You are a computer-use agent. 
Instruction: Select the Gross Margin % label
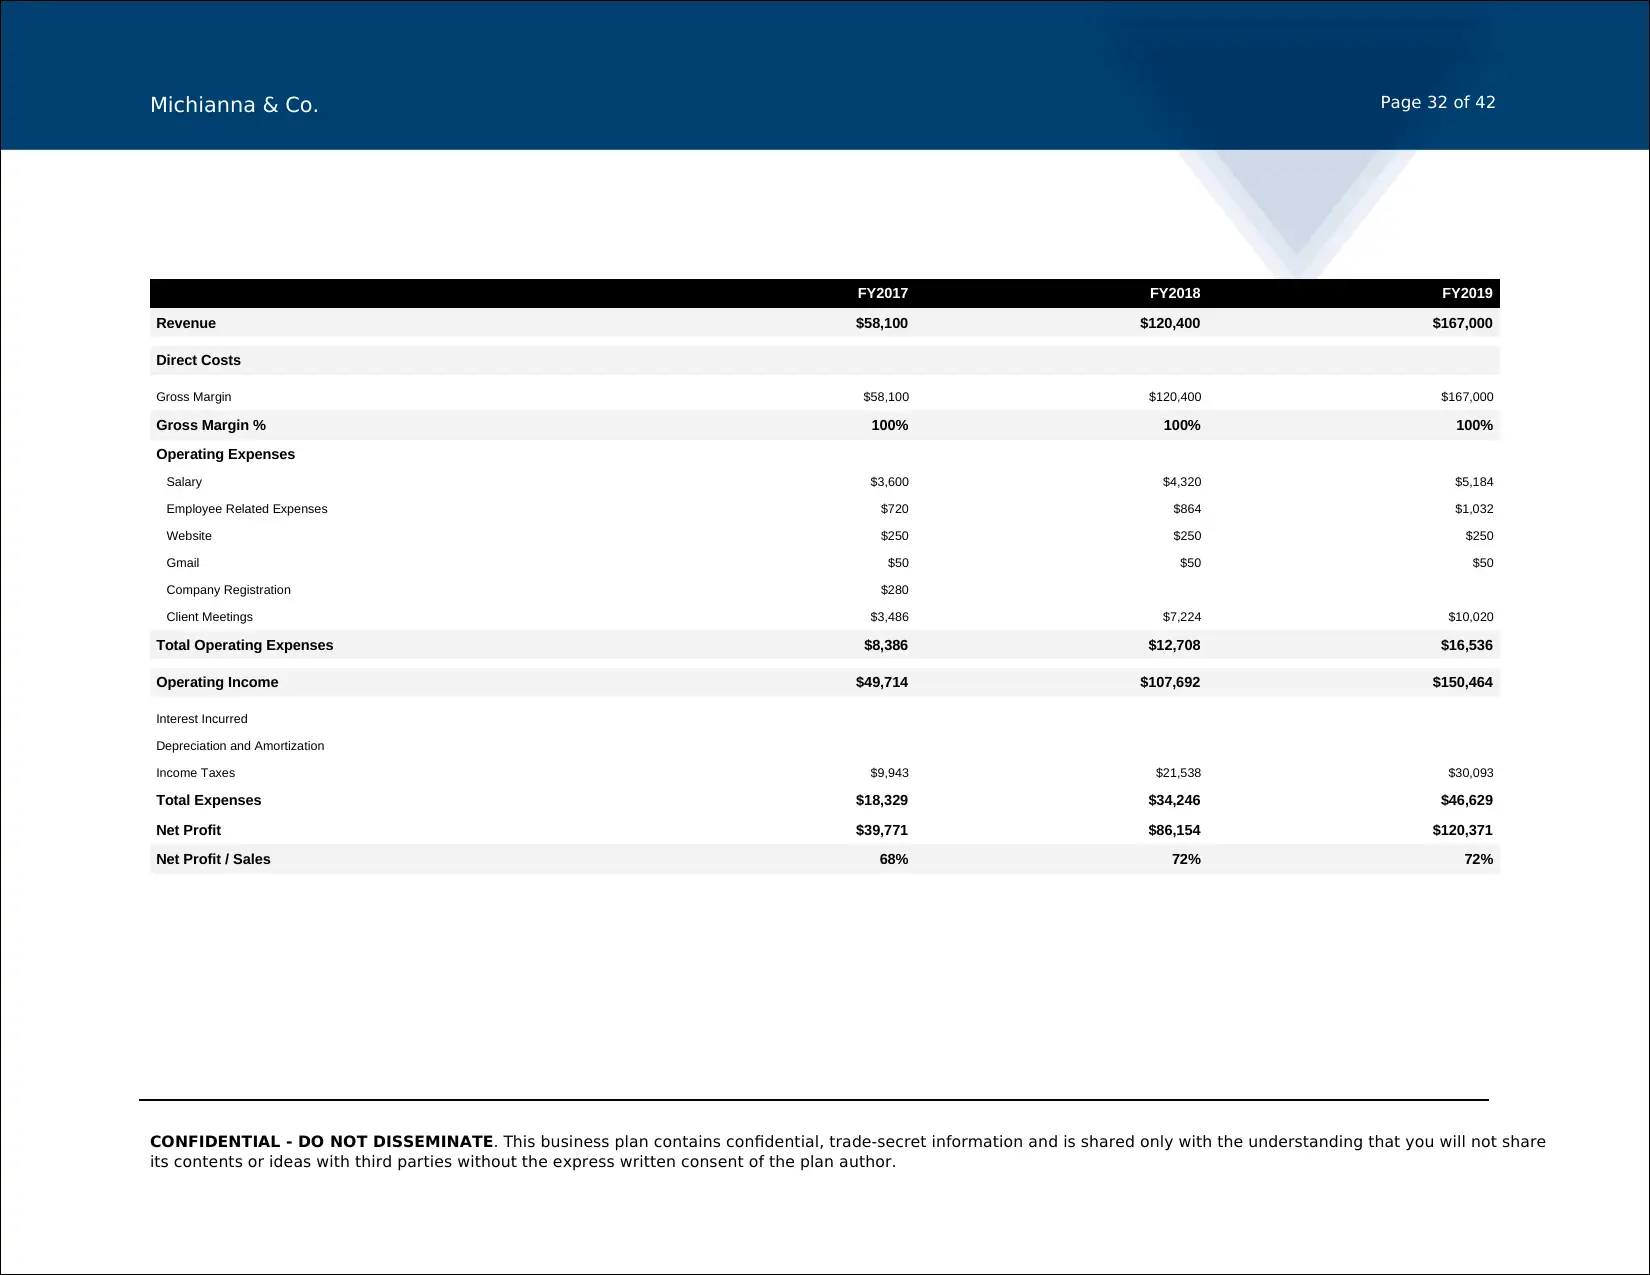211,425
